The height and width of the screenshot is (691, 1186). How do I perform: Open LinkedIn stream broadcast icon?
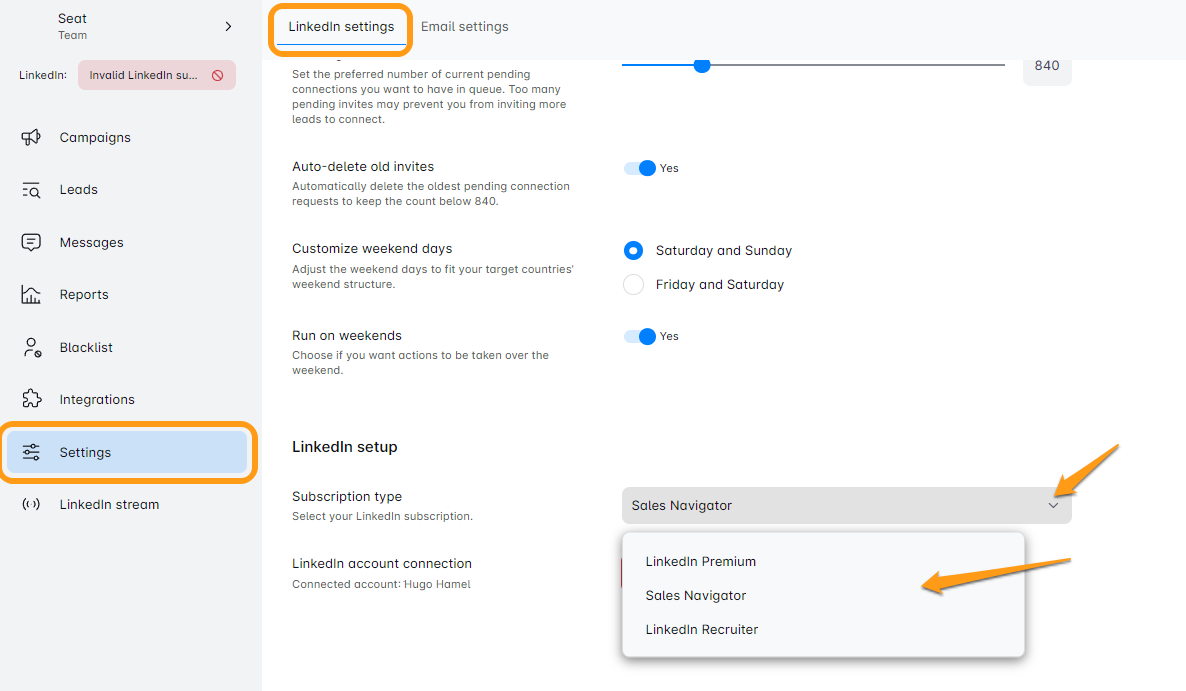coord(31,504)
